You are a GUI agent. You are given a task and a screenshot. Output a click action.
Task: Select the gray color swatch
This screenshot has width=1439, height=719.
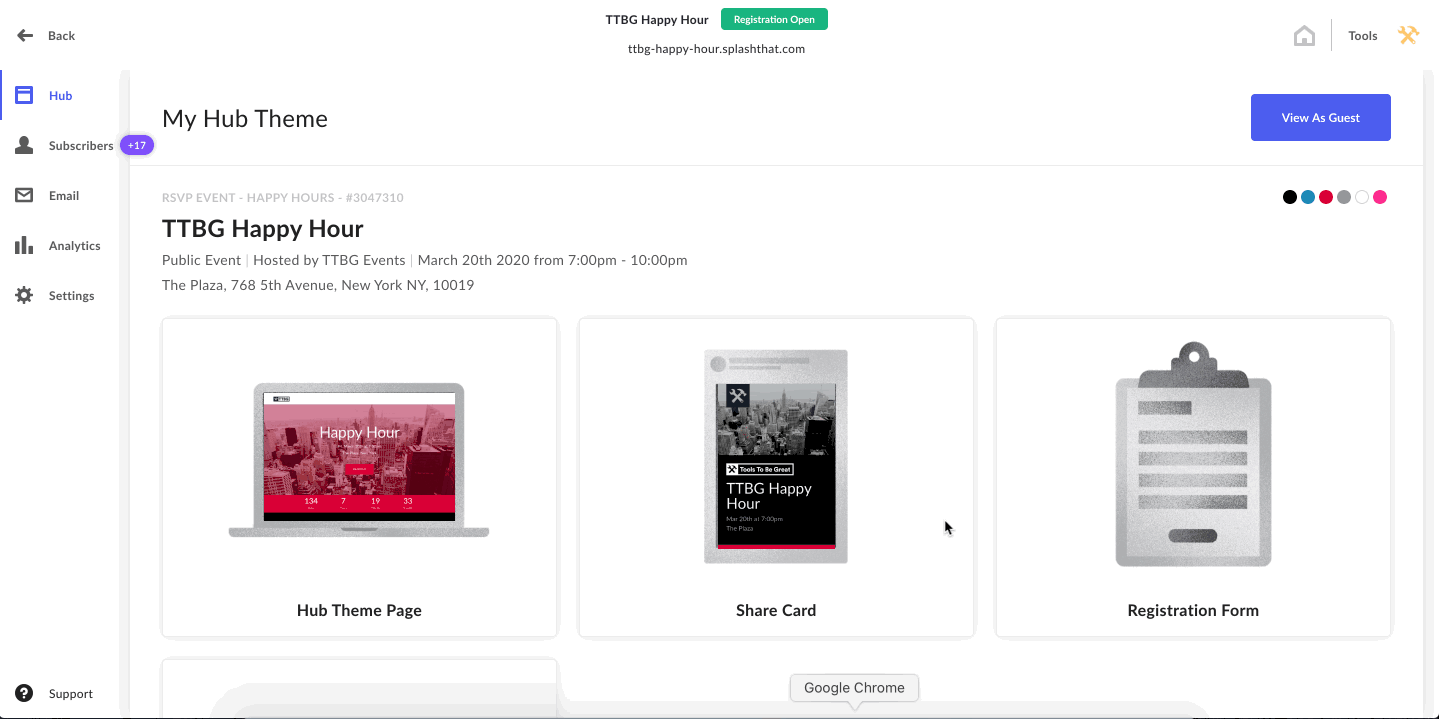(1344, 197)
